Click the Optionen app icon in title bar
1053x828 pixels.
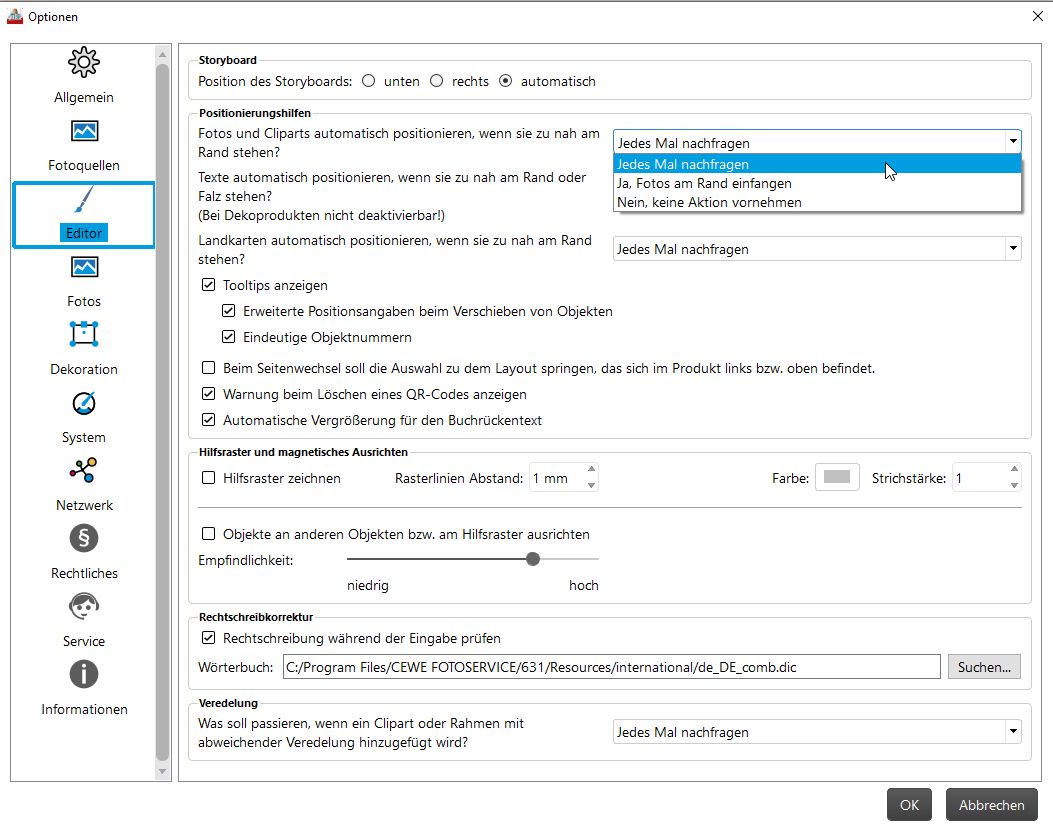tap(15, 16)
